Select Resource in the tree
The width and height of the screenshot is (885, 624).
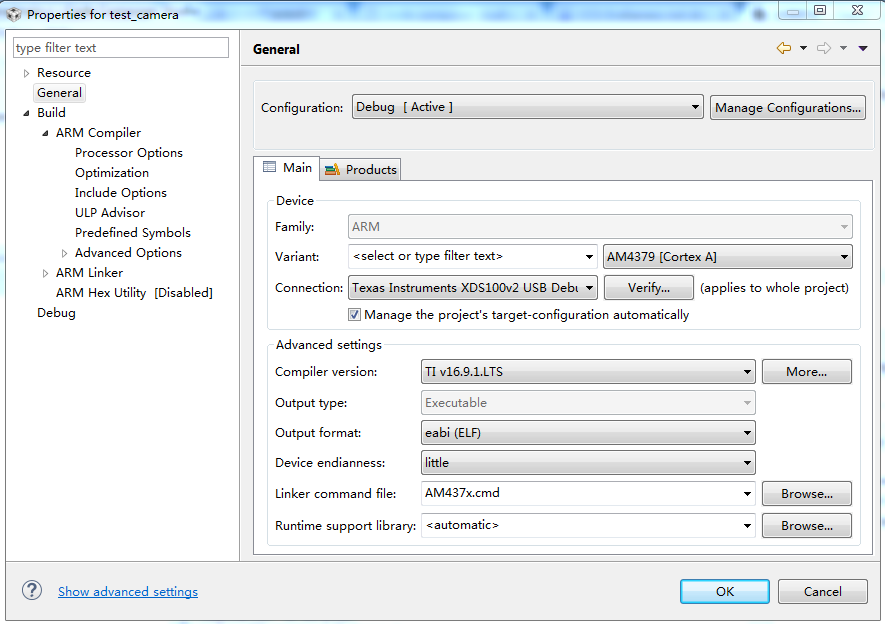coord(64,73)
